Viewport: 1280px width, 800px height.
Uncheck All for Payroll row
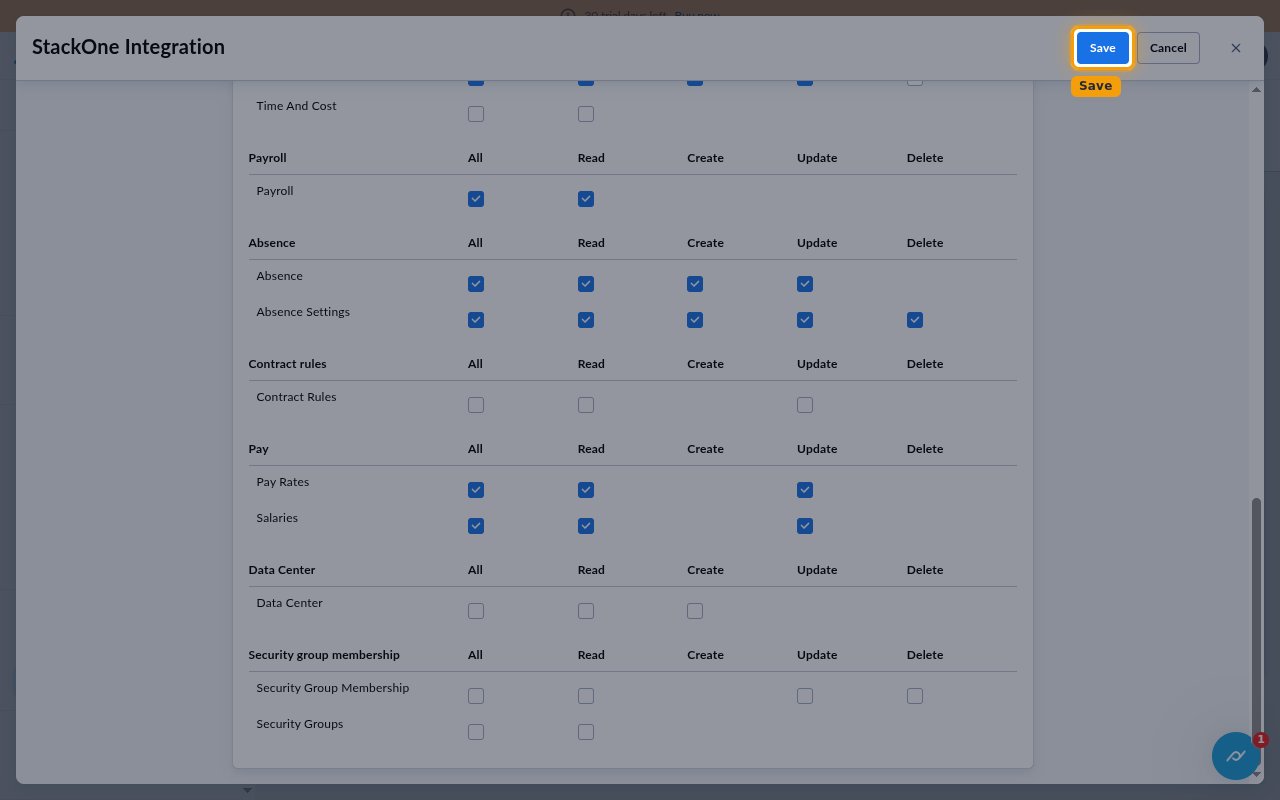tap(476, 199)
